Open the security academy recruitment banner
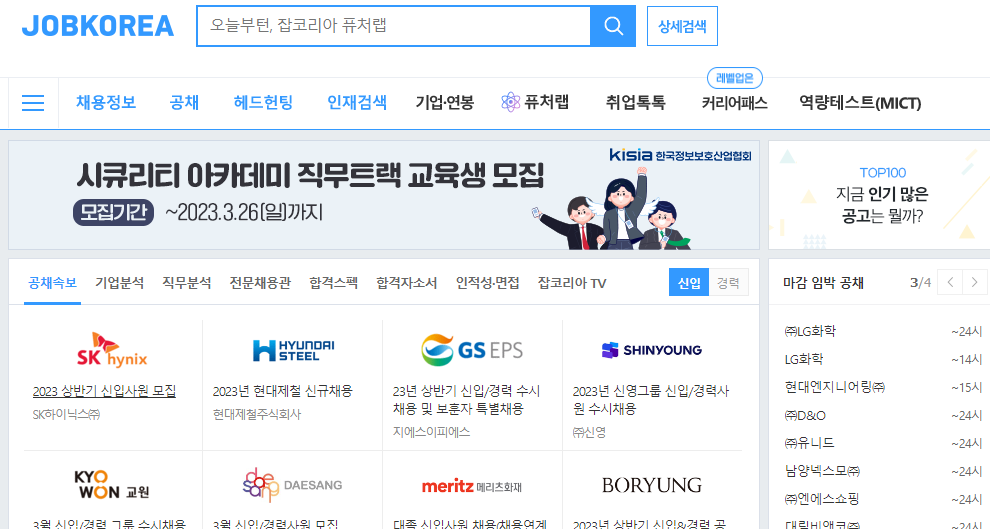Image resolution: width=990 pixels, height=529 pixels. (x=384, y=195)
